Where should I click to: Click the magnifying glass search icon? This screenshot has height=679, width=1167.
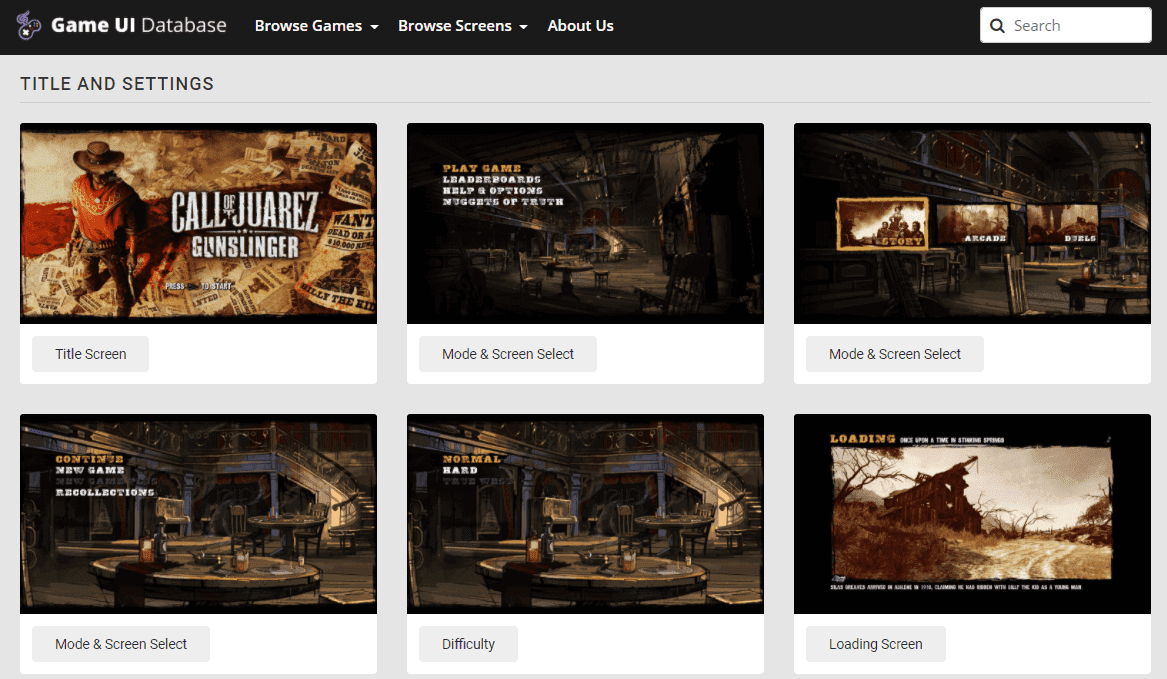(x=997, y=26)
